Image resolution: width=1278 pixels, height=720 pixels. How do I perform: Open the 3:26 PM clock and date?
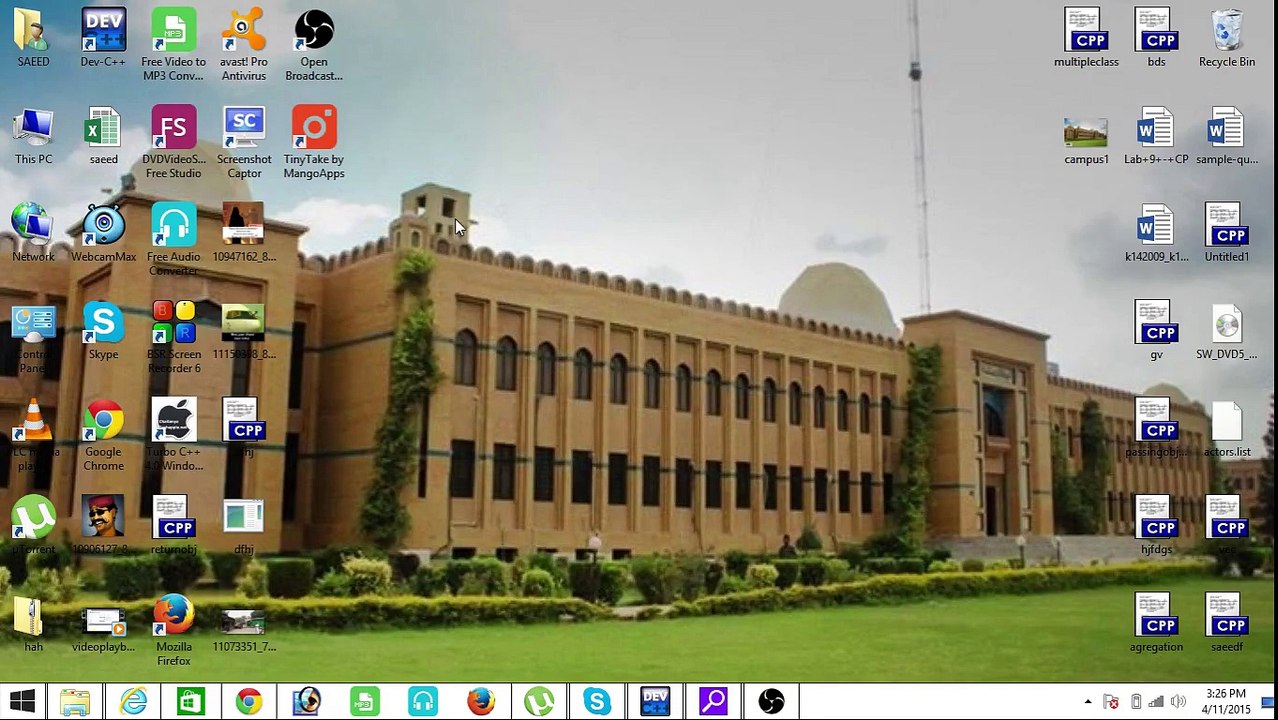point(1226,701)
